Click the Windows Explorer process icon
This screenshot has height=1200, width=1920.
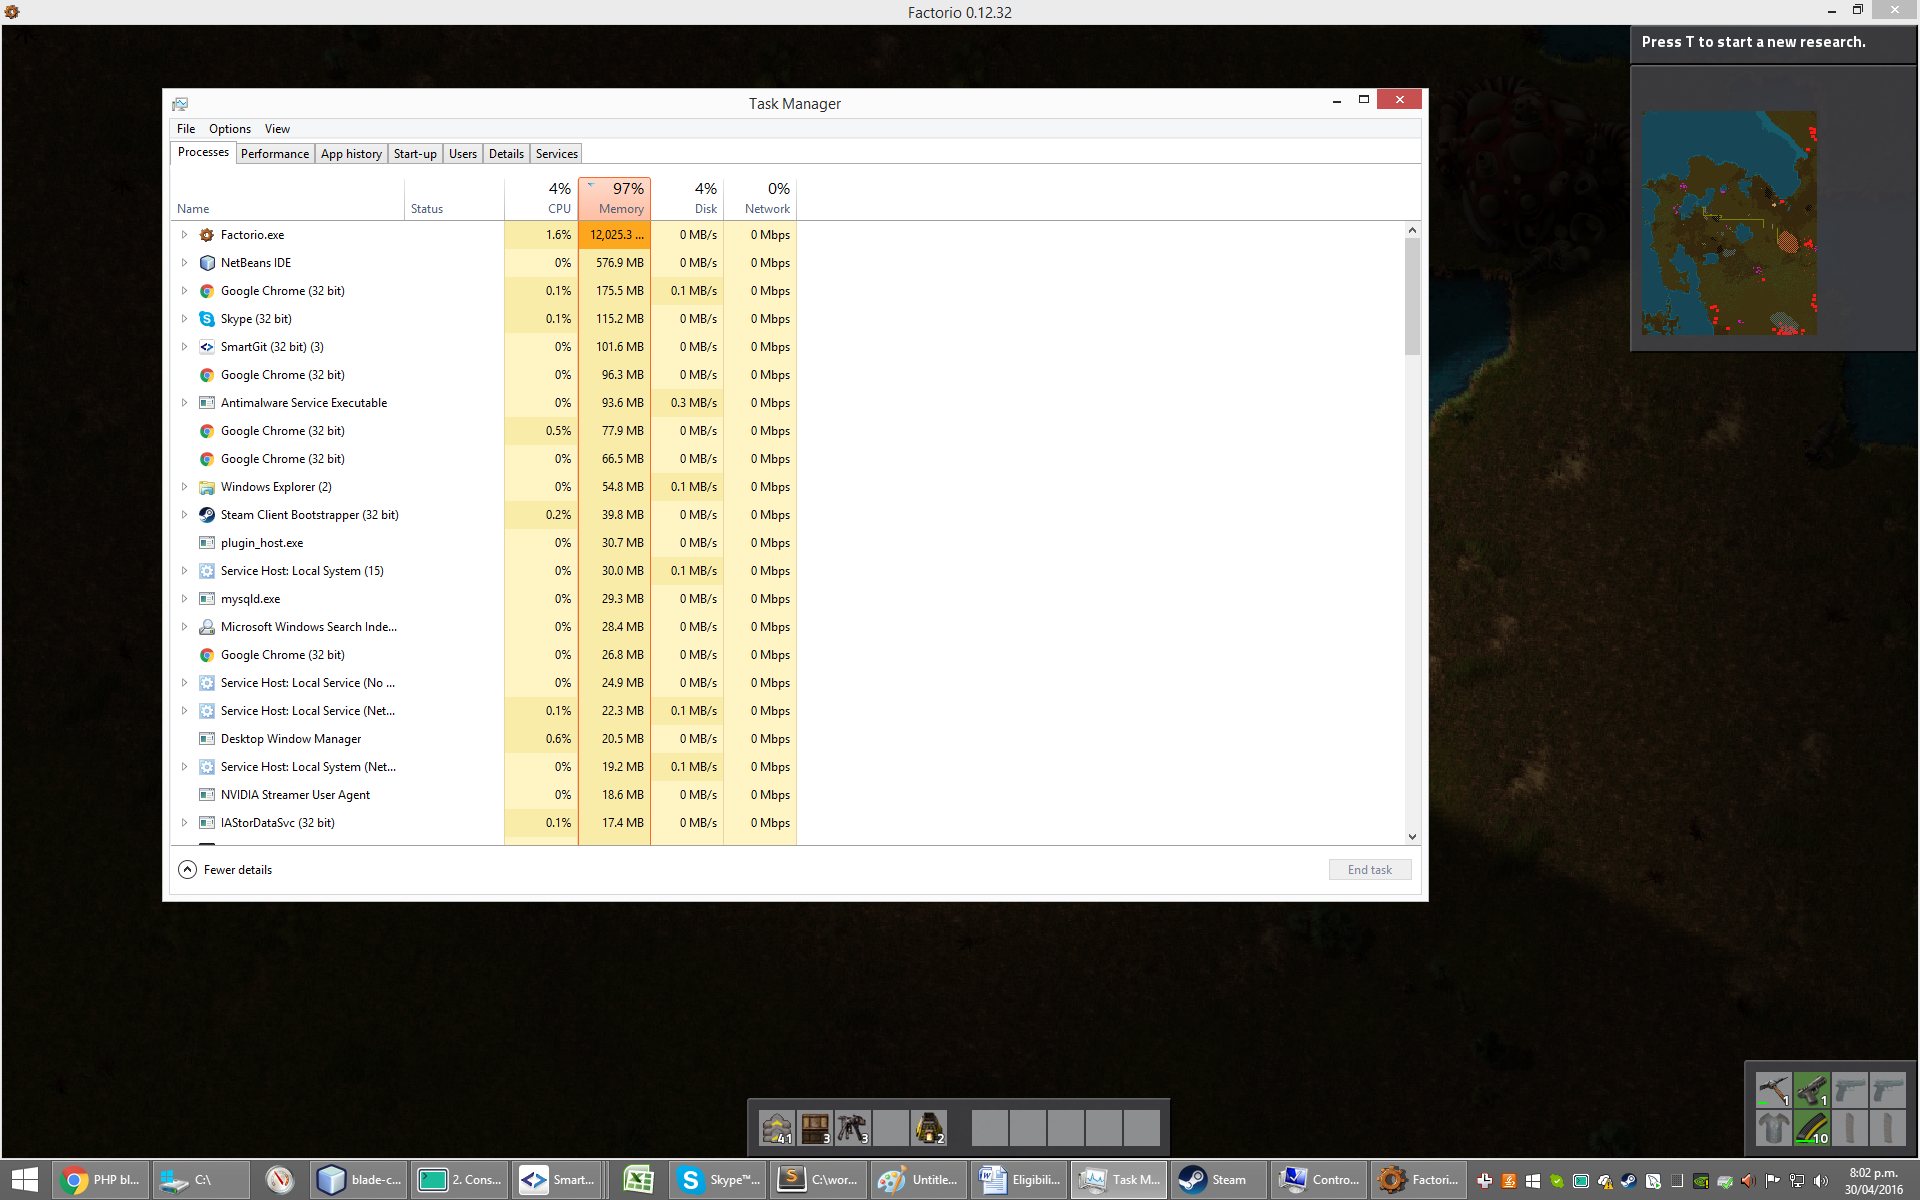point(207,487)
